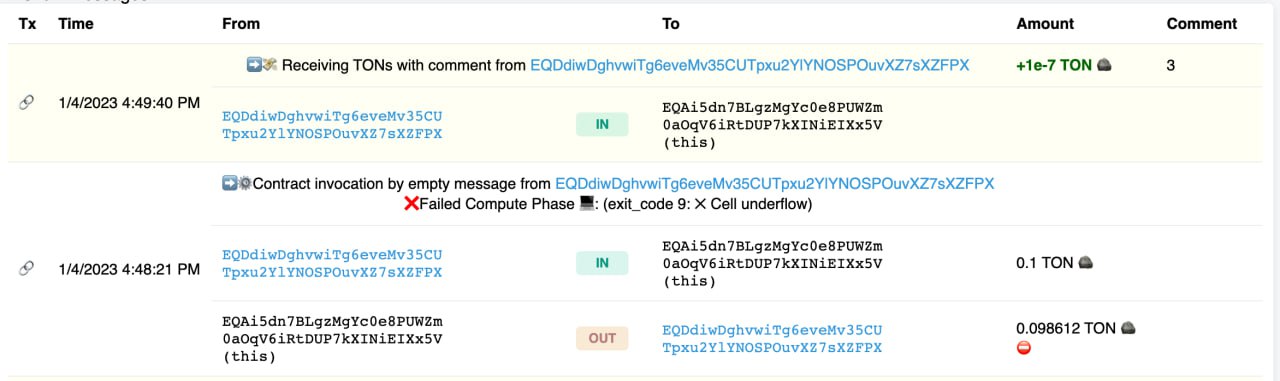
Task: Click the arrow icon before Receiving TONs
Action: 254,65
